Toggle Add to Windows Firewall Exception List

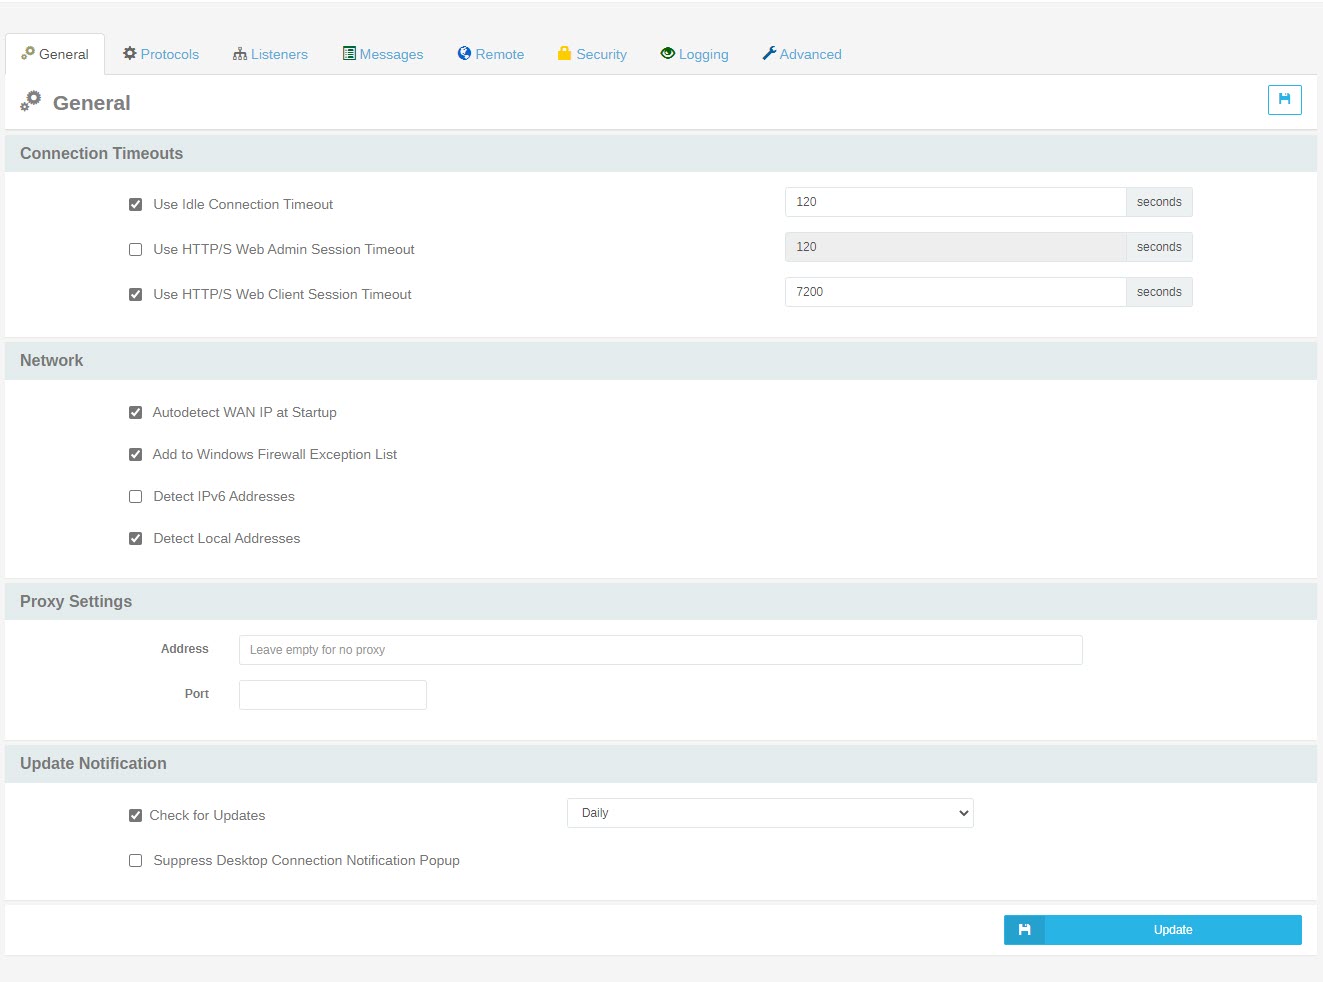tap(135, 454)
